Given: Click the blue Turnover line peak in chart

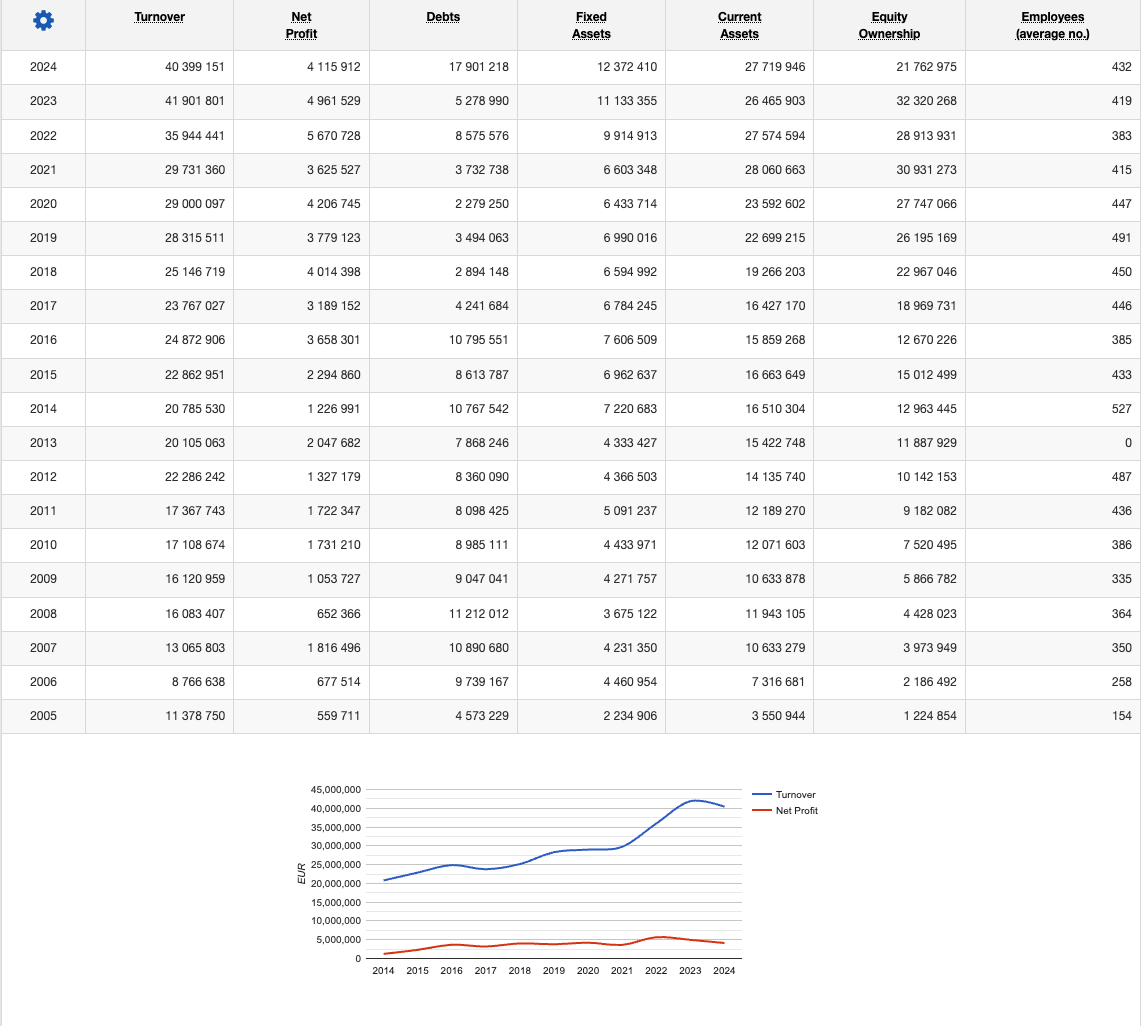Looking at the screenshot, I should click(694, 800).
